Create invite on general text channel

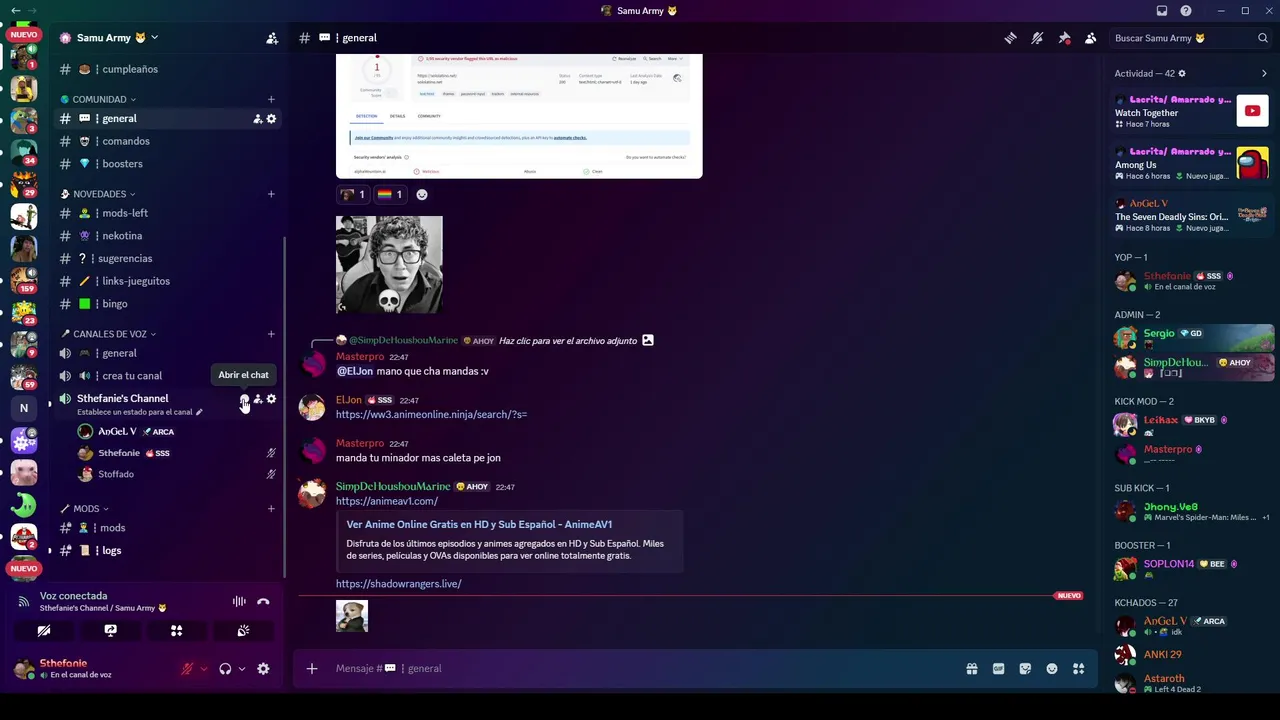pyautogui.click(x=257, y=119)
